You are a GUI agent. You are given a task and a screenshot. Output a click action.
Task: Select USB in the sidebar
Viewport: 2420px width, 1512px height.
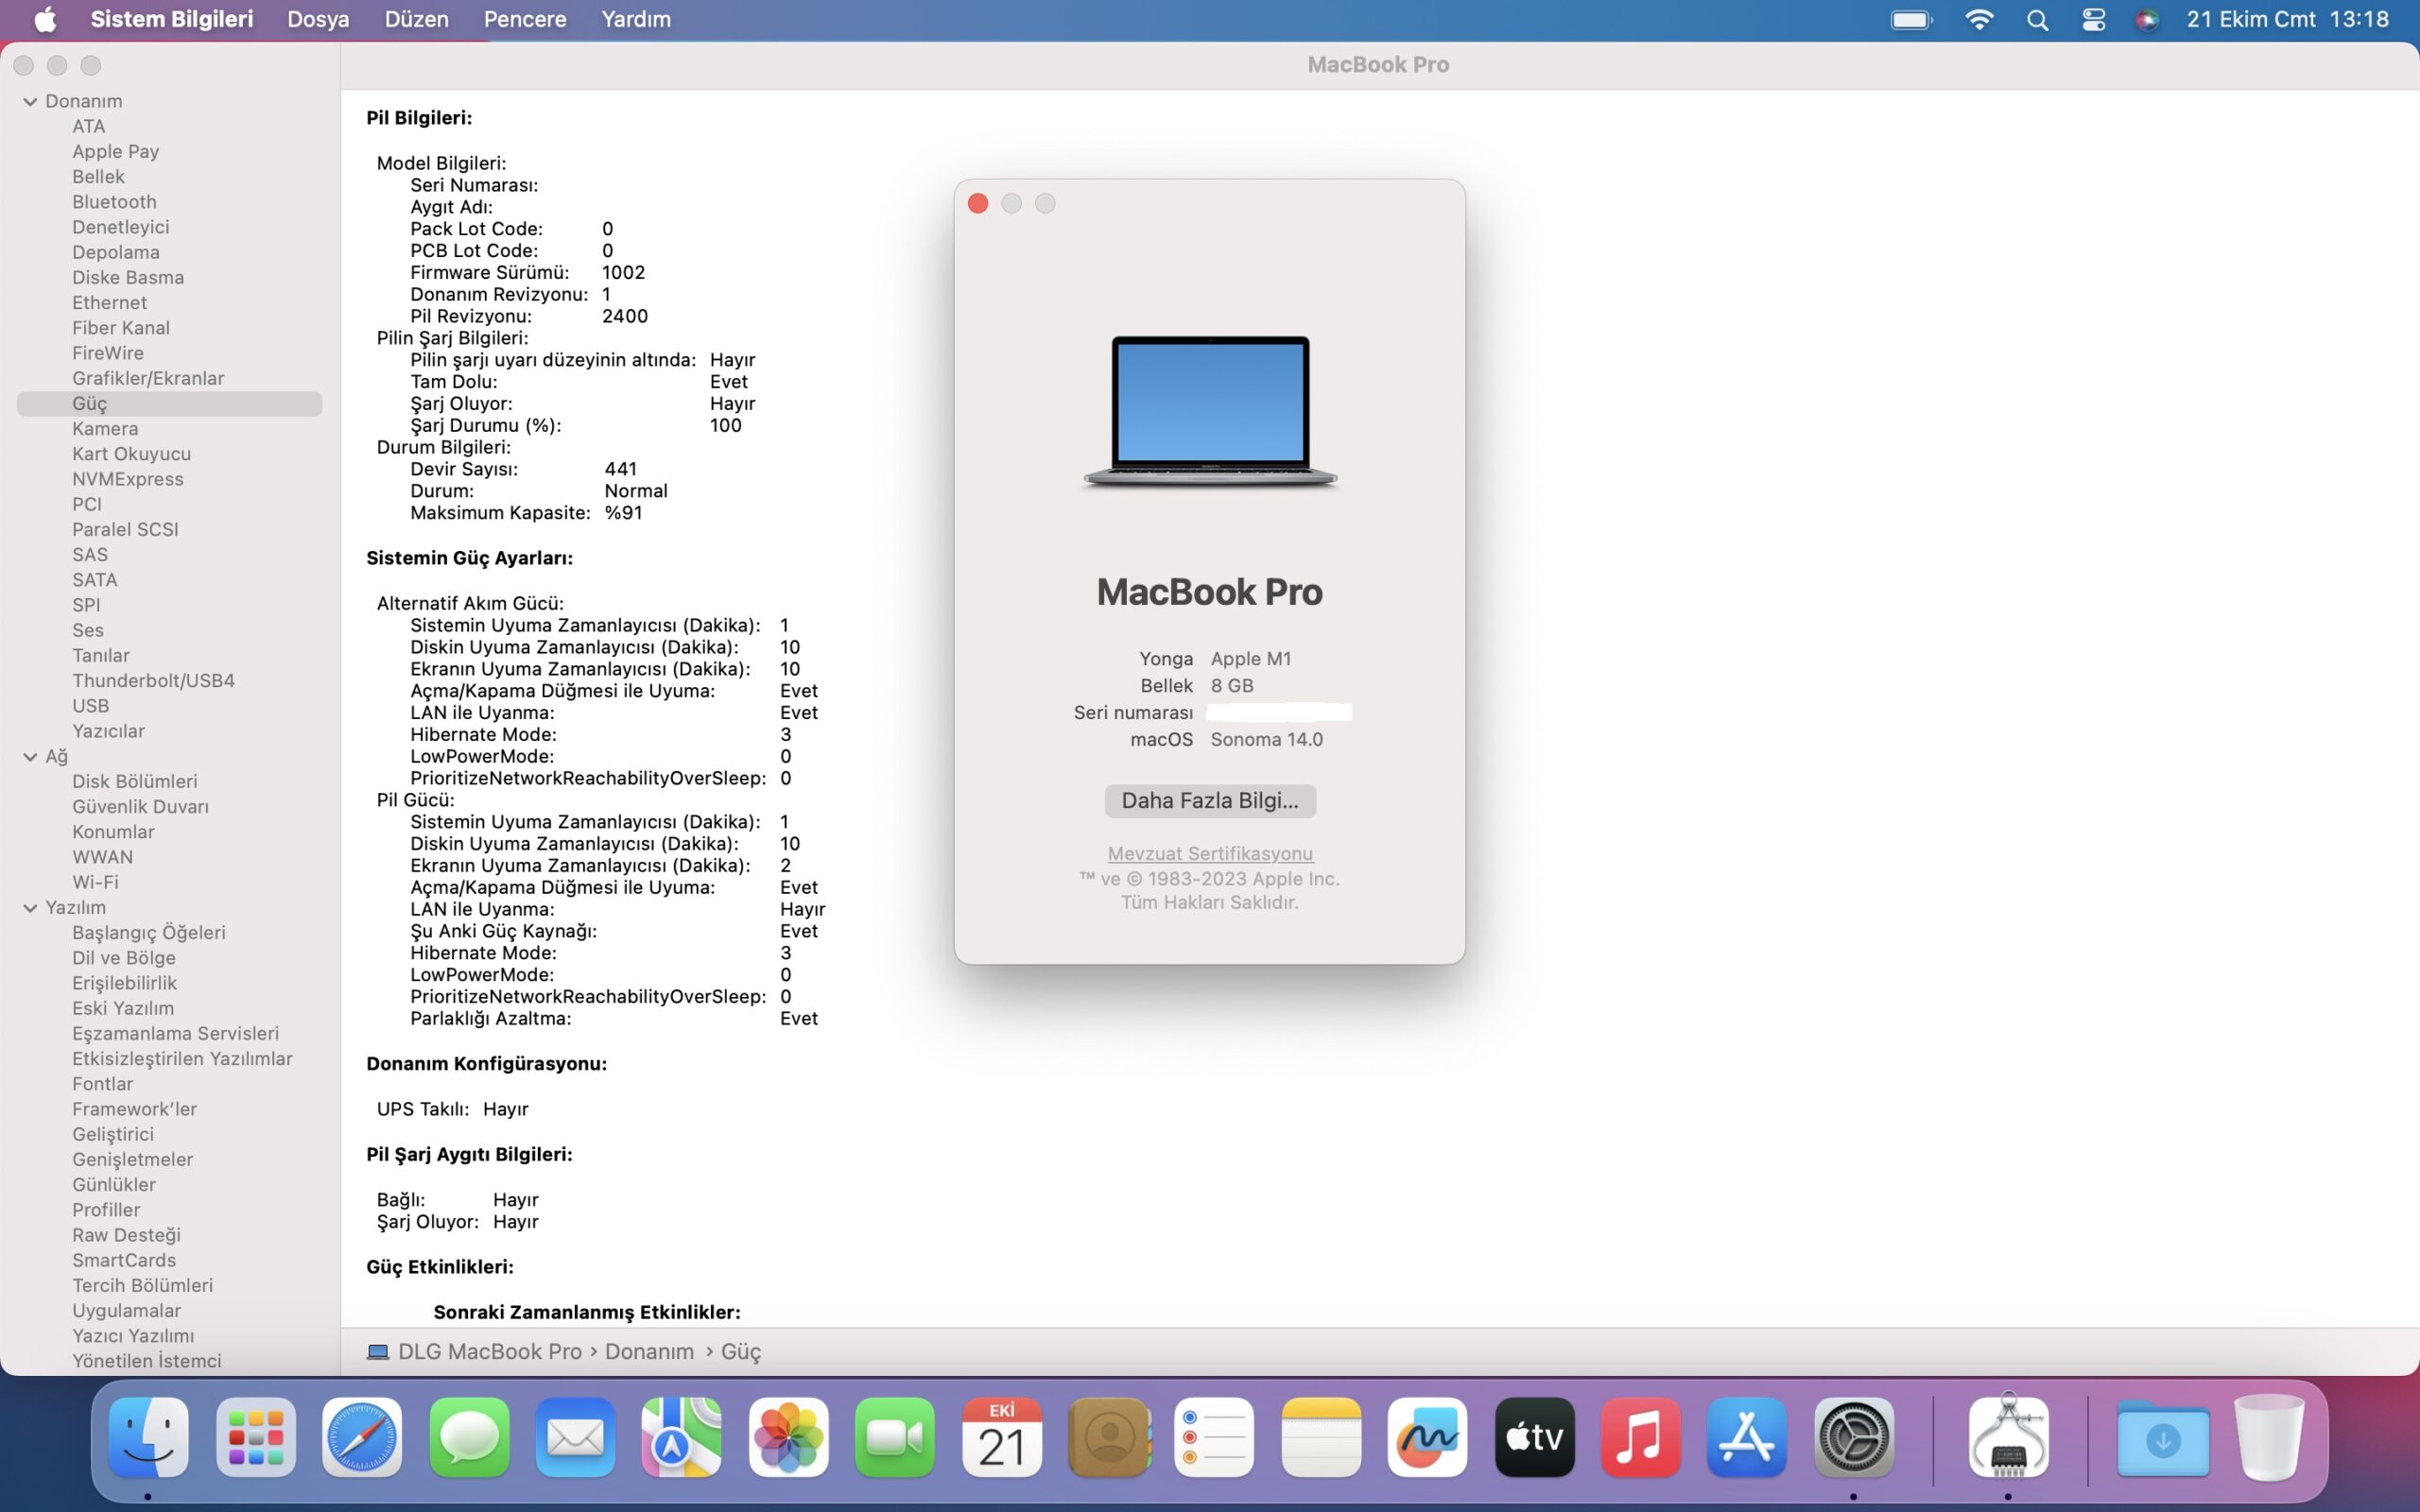pyautogui.click(x=90, y=706)
